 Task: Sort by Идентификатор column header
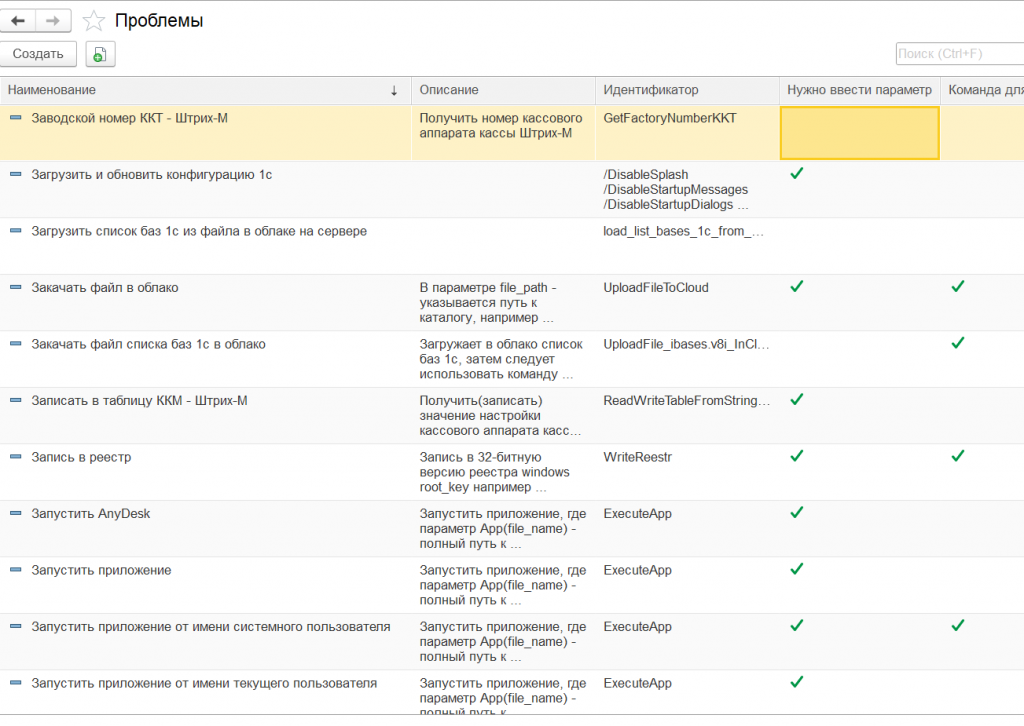[x=650, y=90]
